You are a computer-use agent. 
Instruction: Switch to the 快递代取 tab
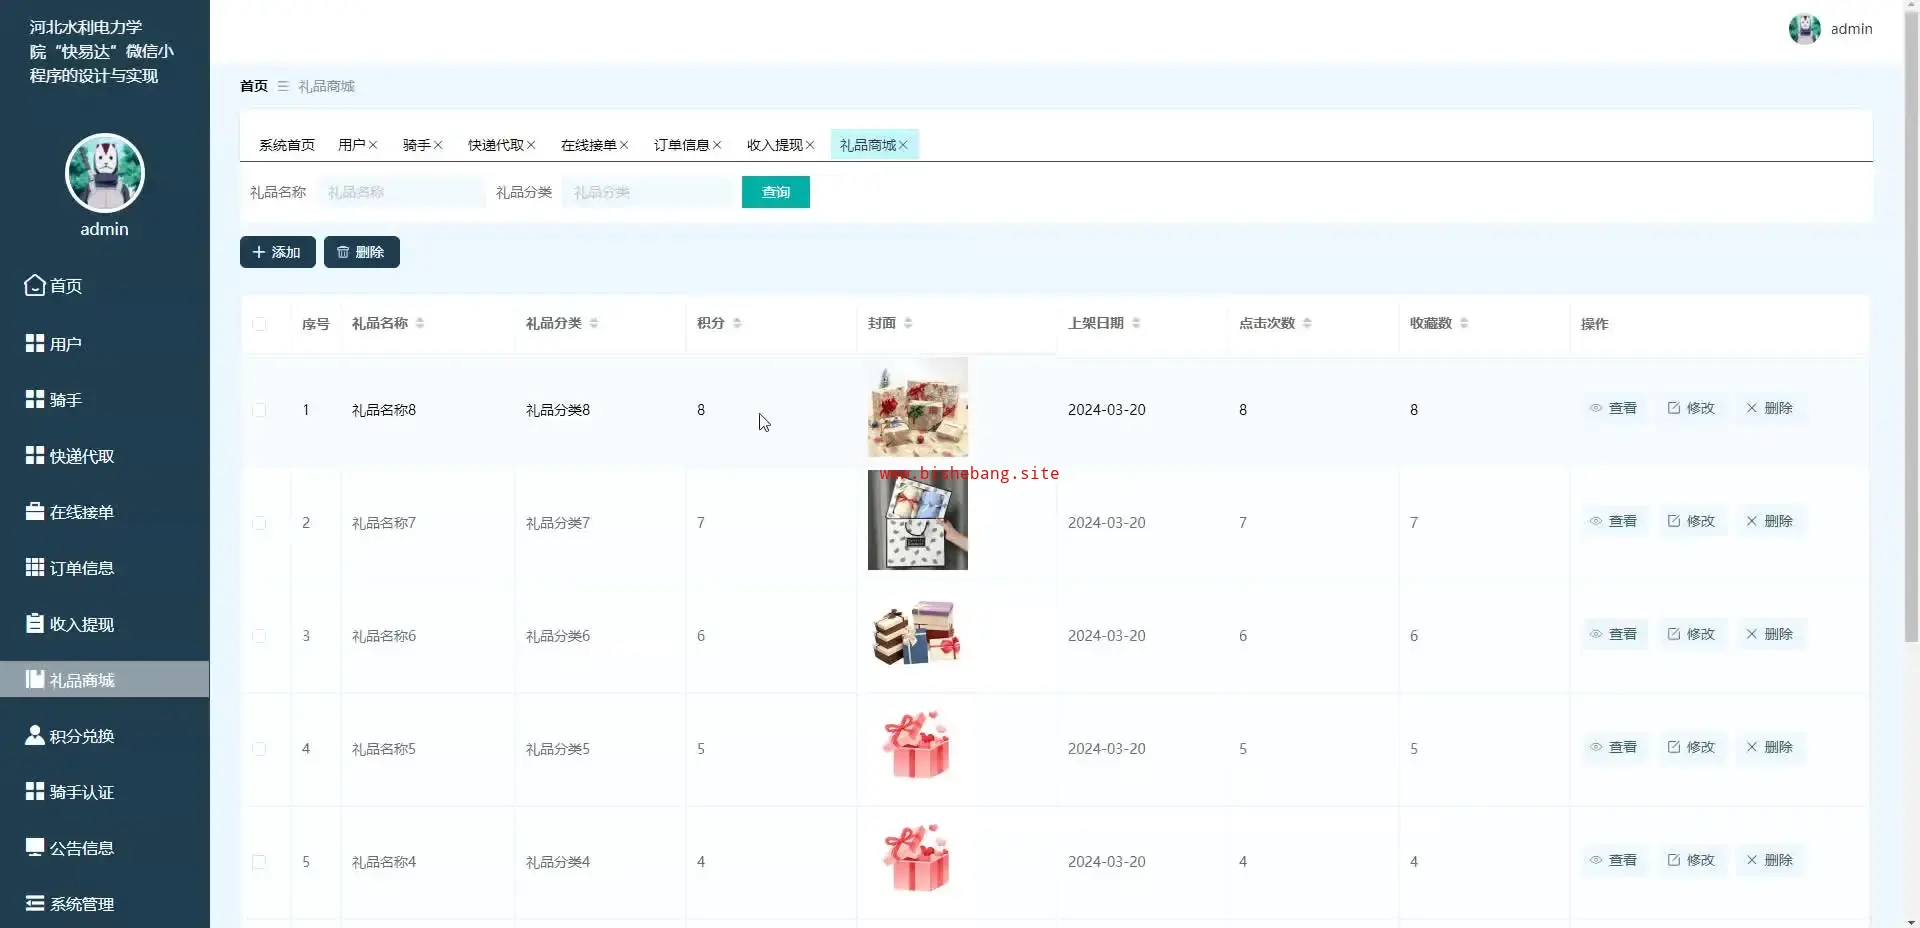495,145
